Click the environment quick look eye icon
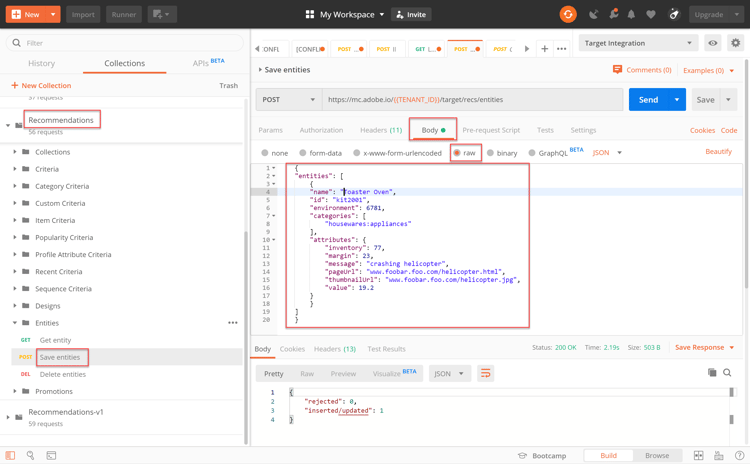 tap(713, 43)
